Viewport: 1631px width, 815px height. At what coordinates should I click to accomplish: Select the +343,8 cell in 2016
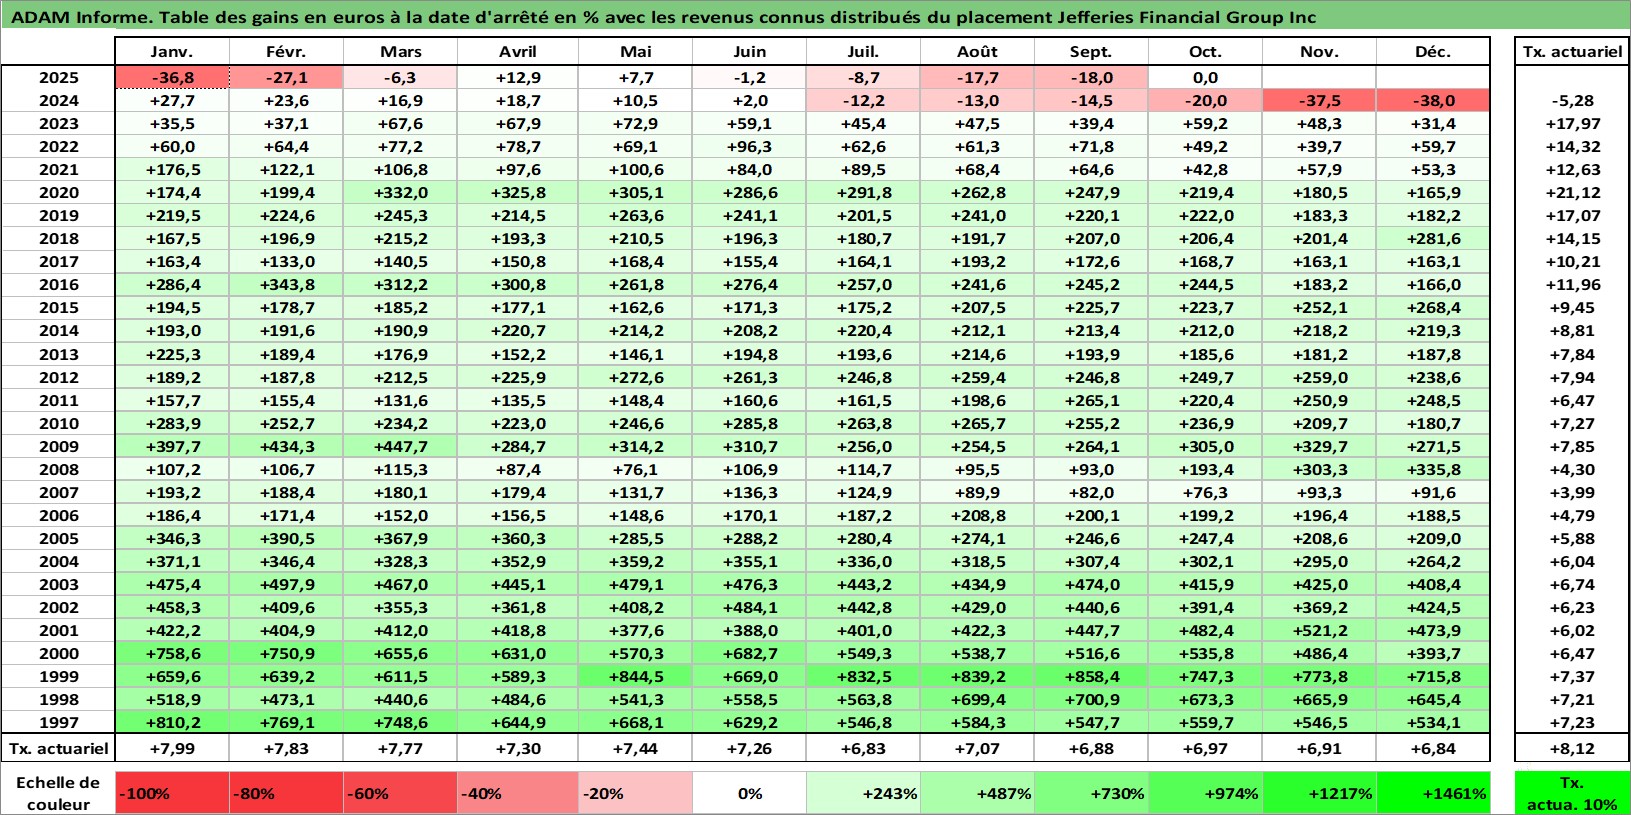pos(287,285)
